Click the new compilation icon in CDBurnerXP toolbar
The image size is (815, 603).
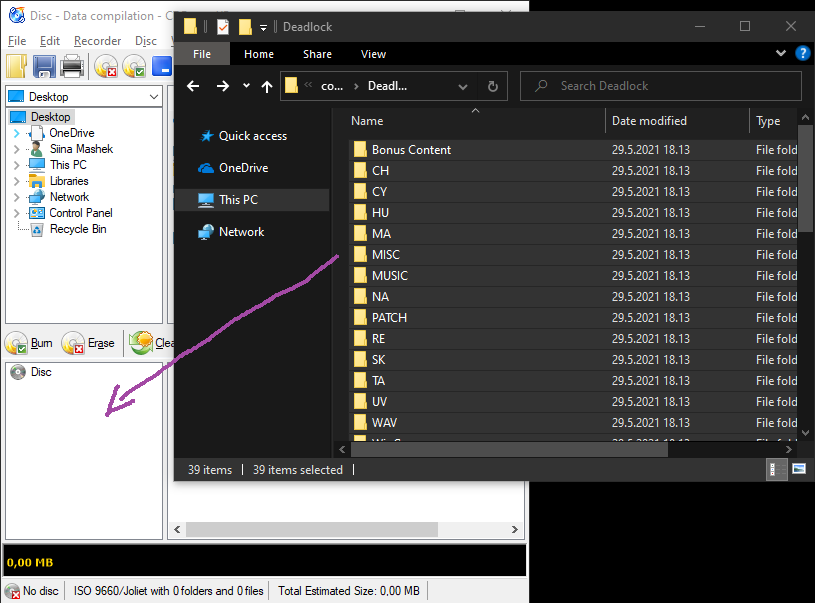tap(17, 67)
